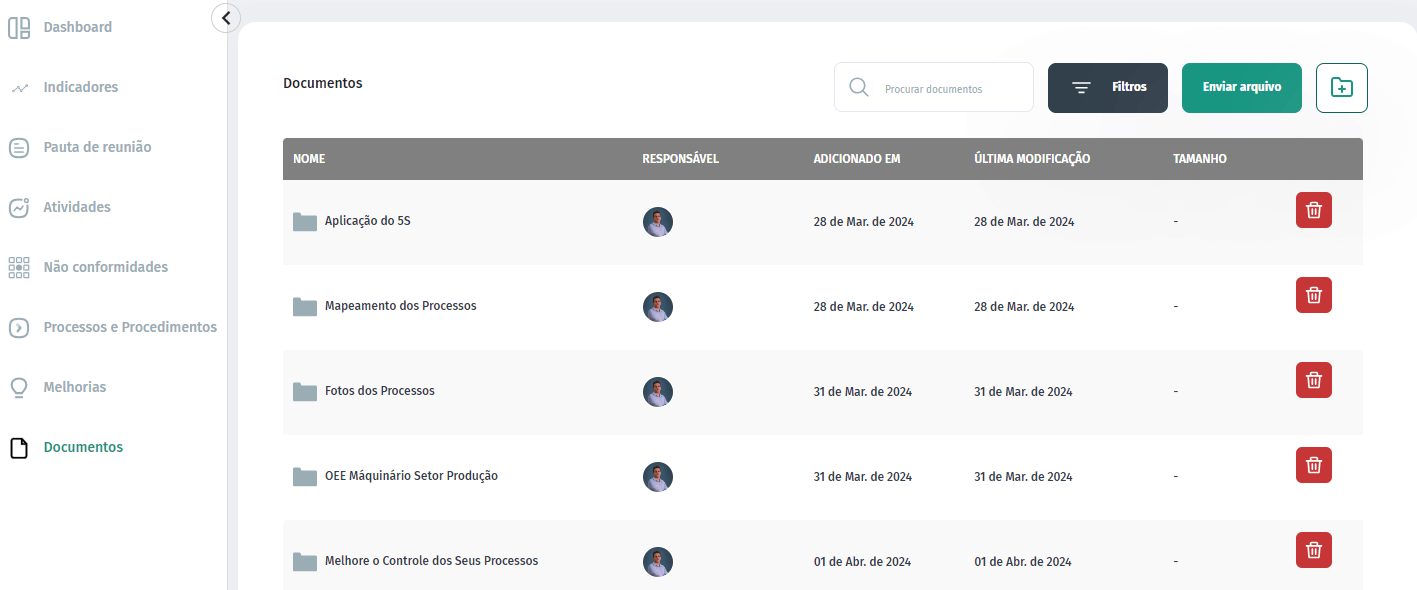
Task: Delete the Fotos dos Processos folder
Action: pos(1314,380)
